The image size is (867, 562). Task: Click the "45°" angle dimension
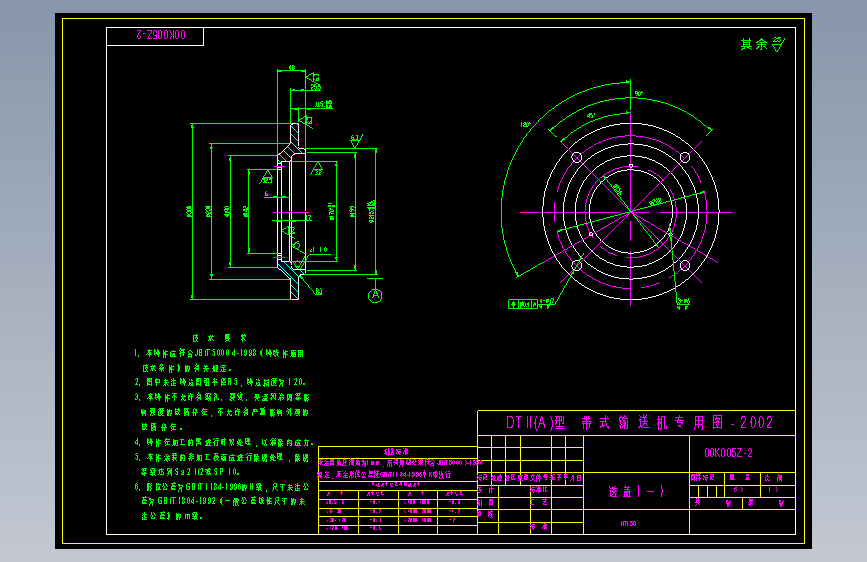click(x=591, y=116)
